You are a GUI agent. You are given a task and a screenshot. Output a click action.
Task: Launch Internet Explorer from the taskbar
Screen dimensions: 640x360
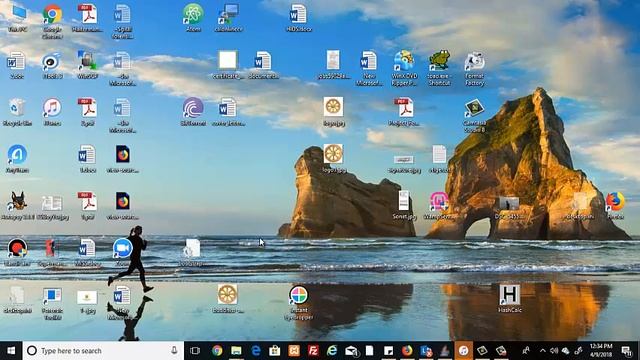(x=332, y=351)
